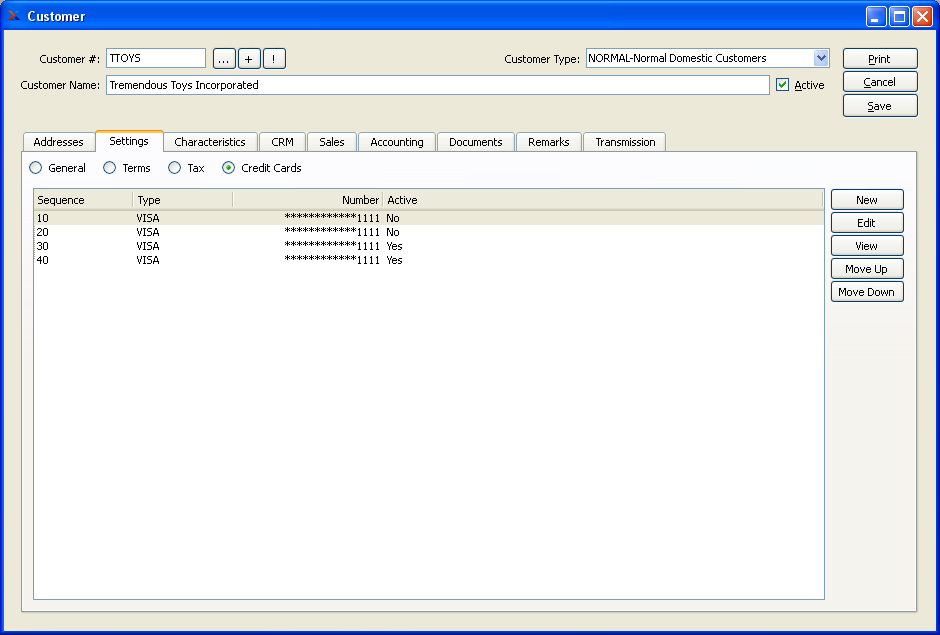Select the credit card row with sequence 10

click(429, 218)
